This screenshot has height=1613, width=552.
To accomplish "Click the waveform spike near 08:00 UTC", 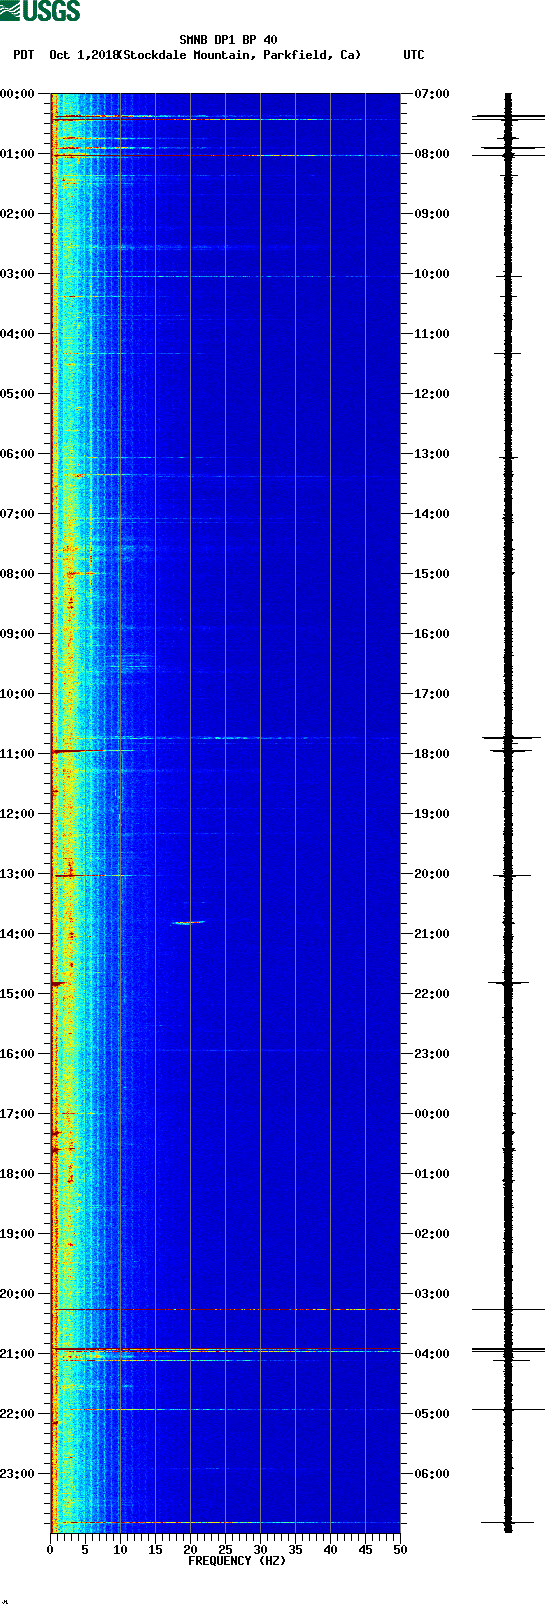I will pos(508,154).
